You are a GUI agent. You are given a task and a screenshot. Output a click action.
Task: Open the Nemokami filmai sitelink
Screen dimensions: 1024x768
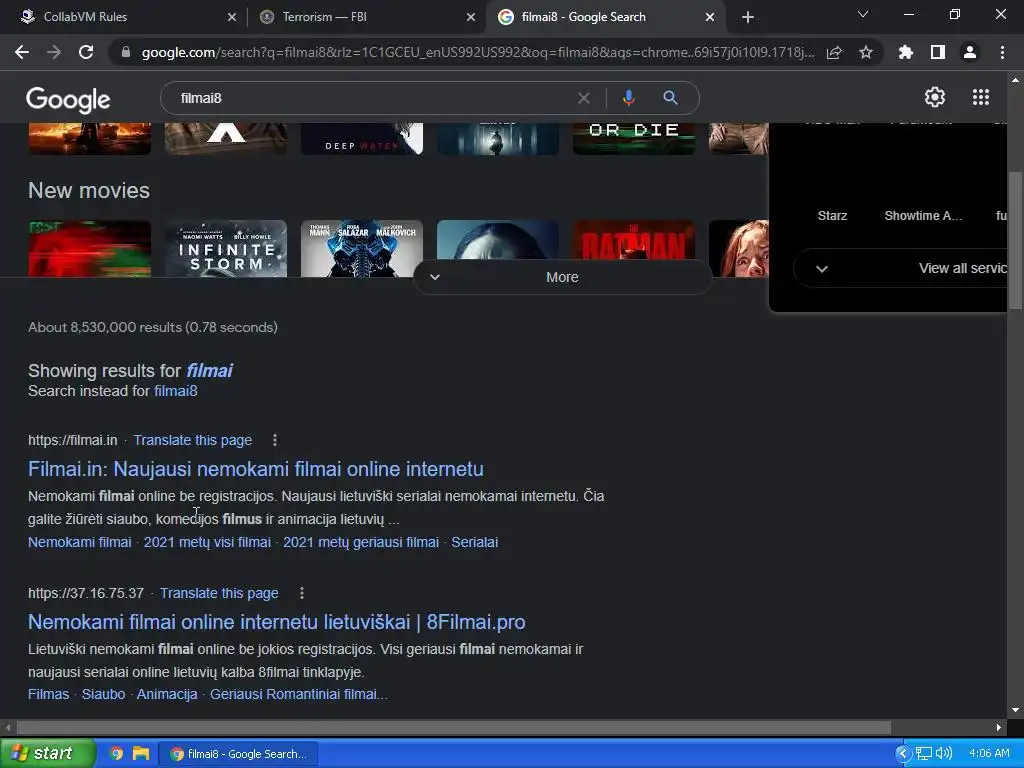pyautogui.click(x=80, y=542)
